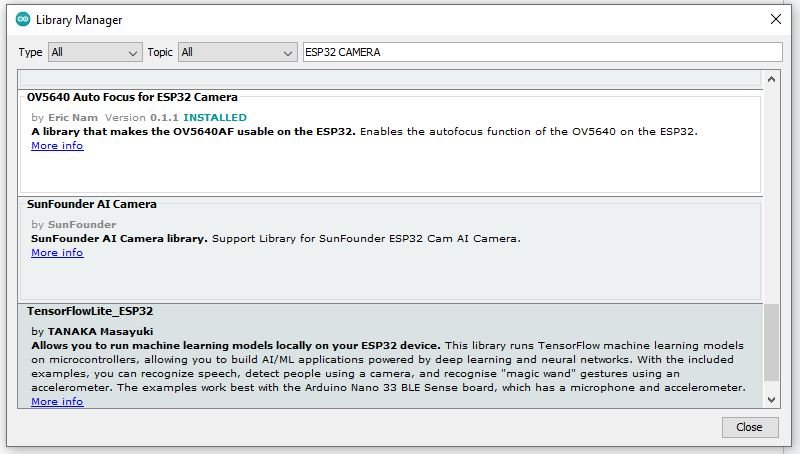Close the Library Manager window with X
This screenshot has height=454, width=800.
click(x=775, y=19)
